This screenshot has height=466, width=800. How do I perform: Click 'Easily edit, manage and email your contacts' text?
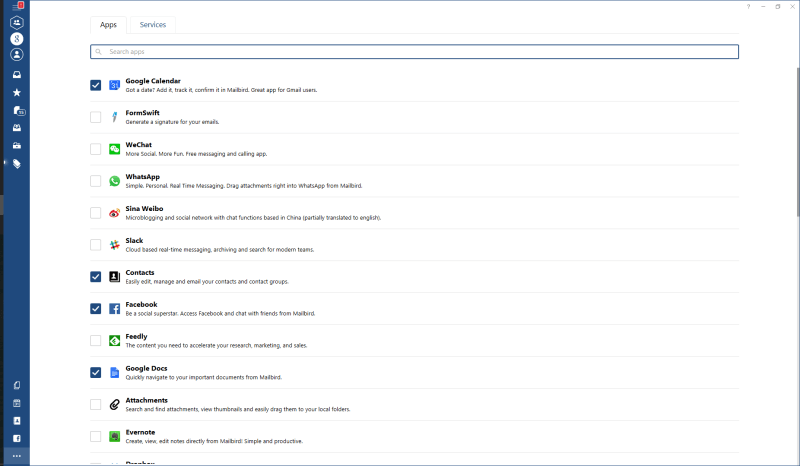pyautogui.click(x=207, y=282)
